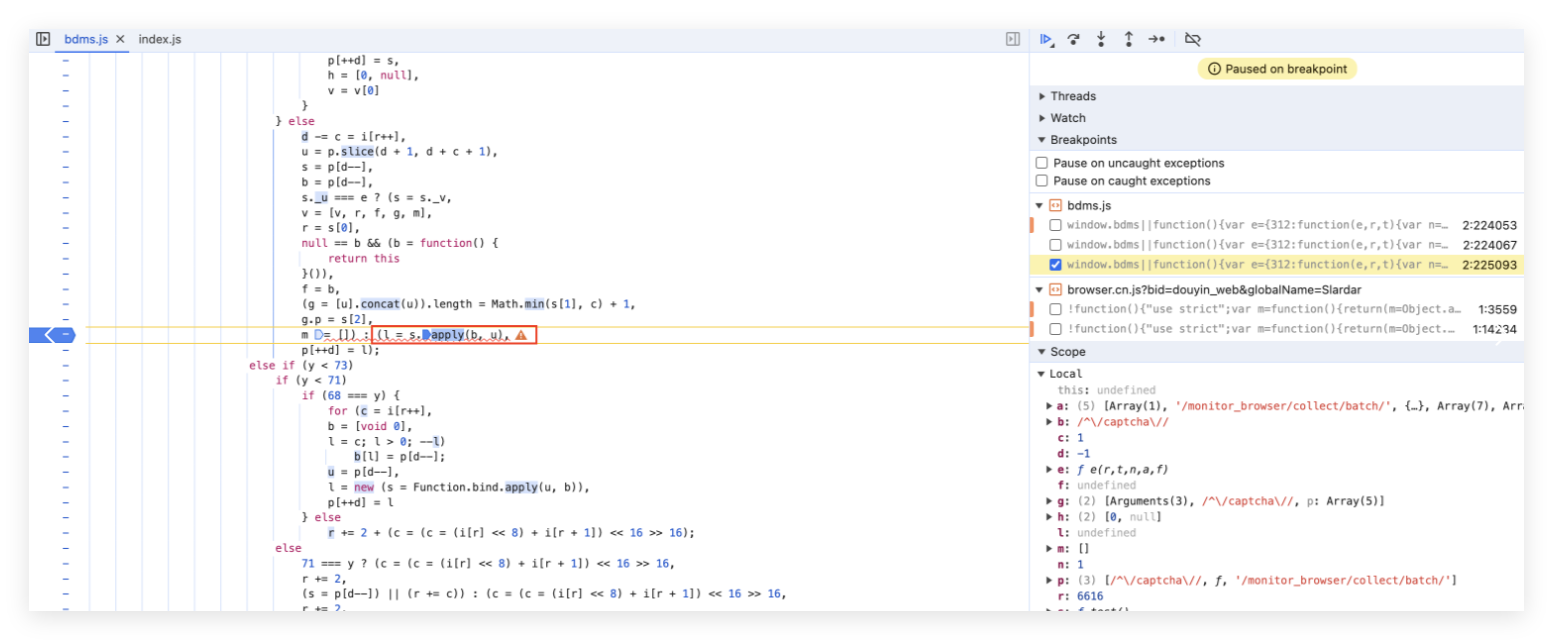The width and height of the screenshot is (1553, 640).
Task: Click the warning triangle icon in code
Action: pyautogui.click(x=521, y=335)
